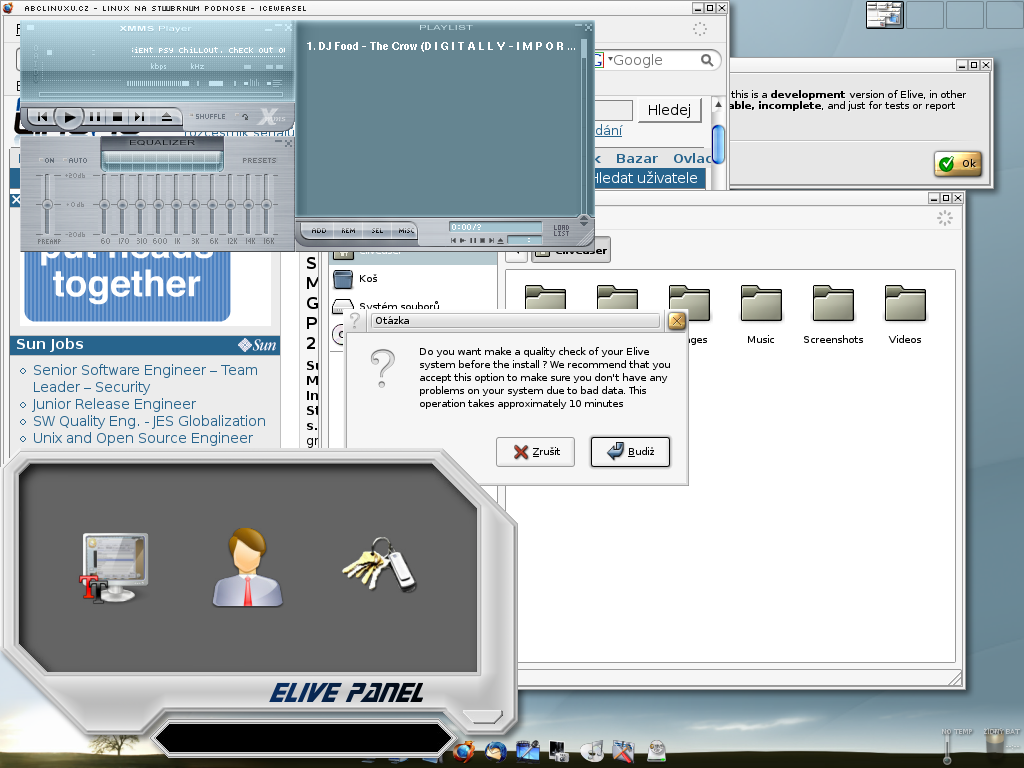Skip to next track in XMMS
This screenshot has height=768, width=1024.
[140, 117]
